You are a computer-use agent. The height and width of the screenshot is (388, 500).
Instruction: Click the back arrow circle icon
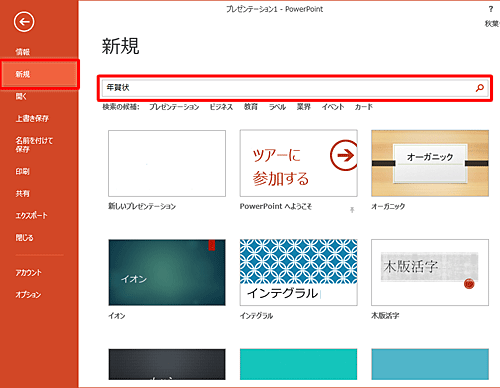point(24,22)
